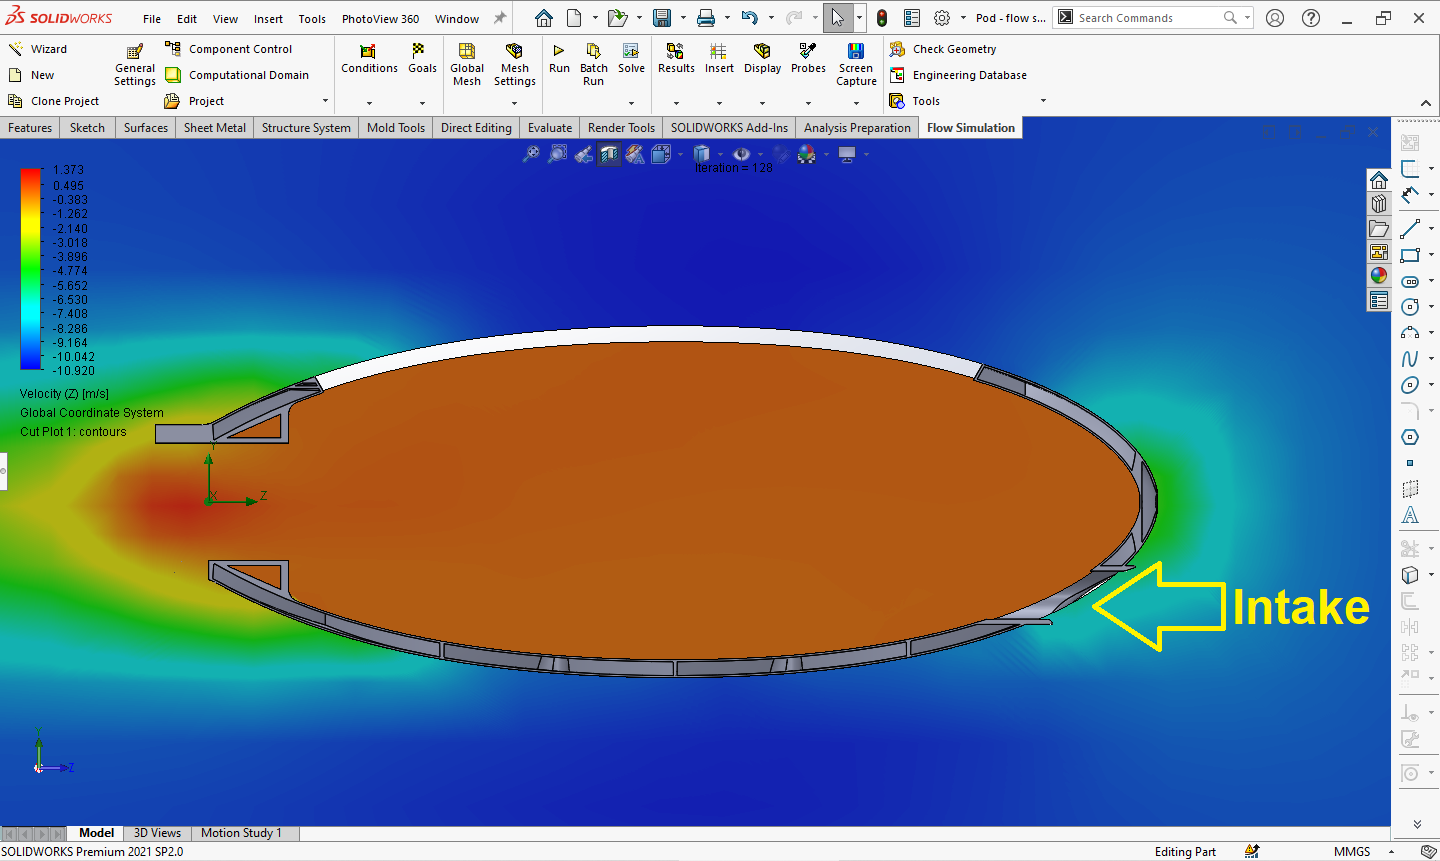Select the Polygon sketch tool
This screenshot has width=1440, height=861.
[x=1411, y=437]
